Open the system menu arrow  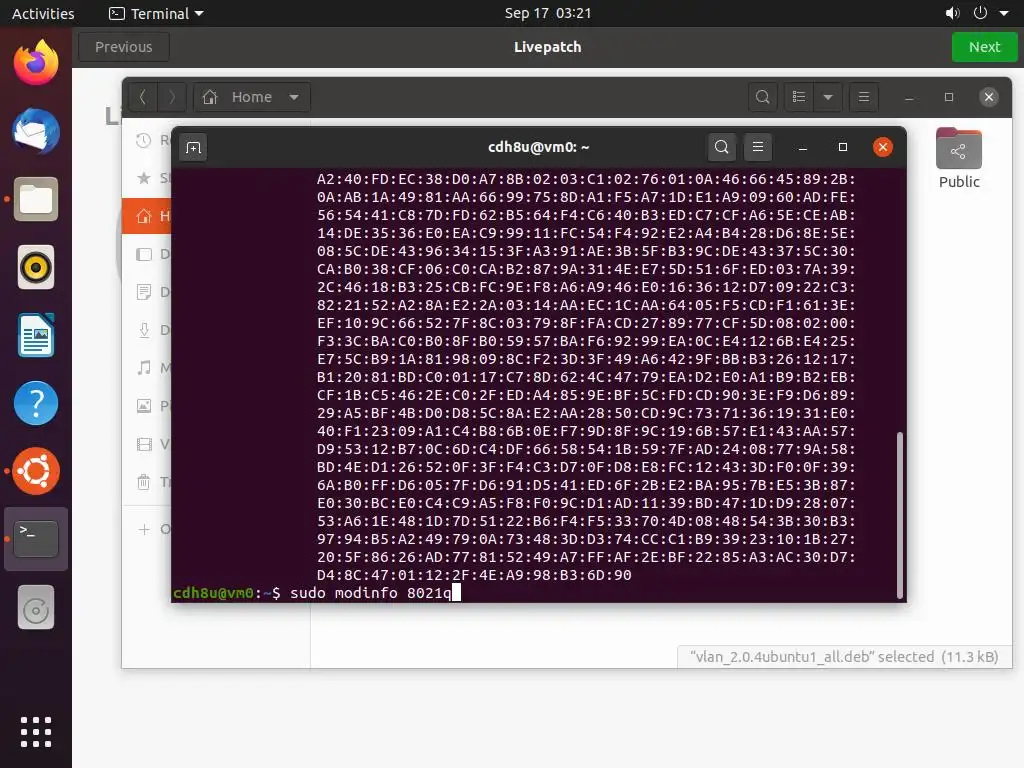coord(1004,13)
